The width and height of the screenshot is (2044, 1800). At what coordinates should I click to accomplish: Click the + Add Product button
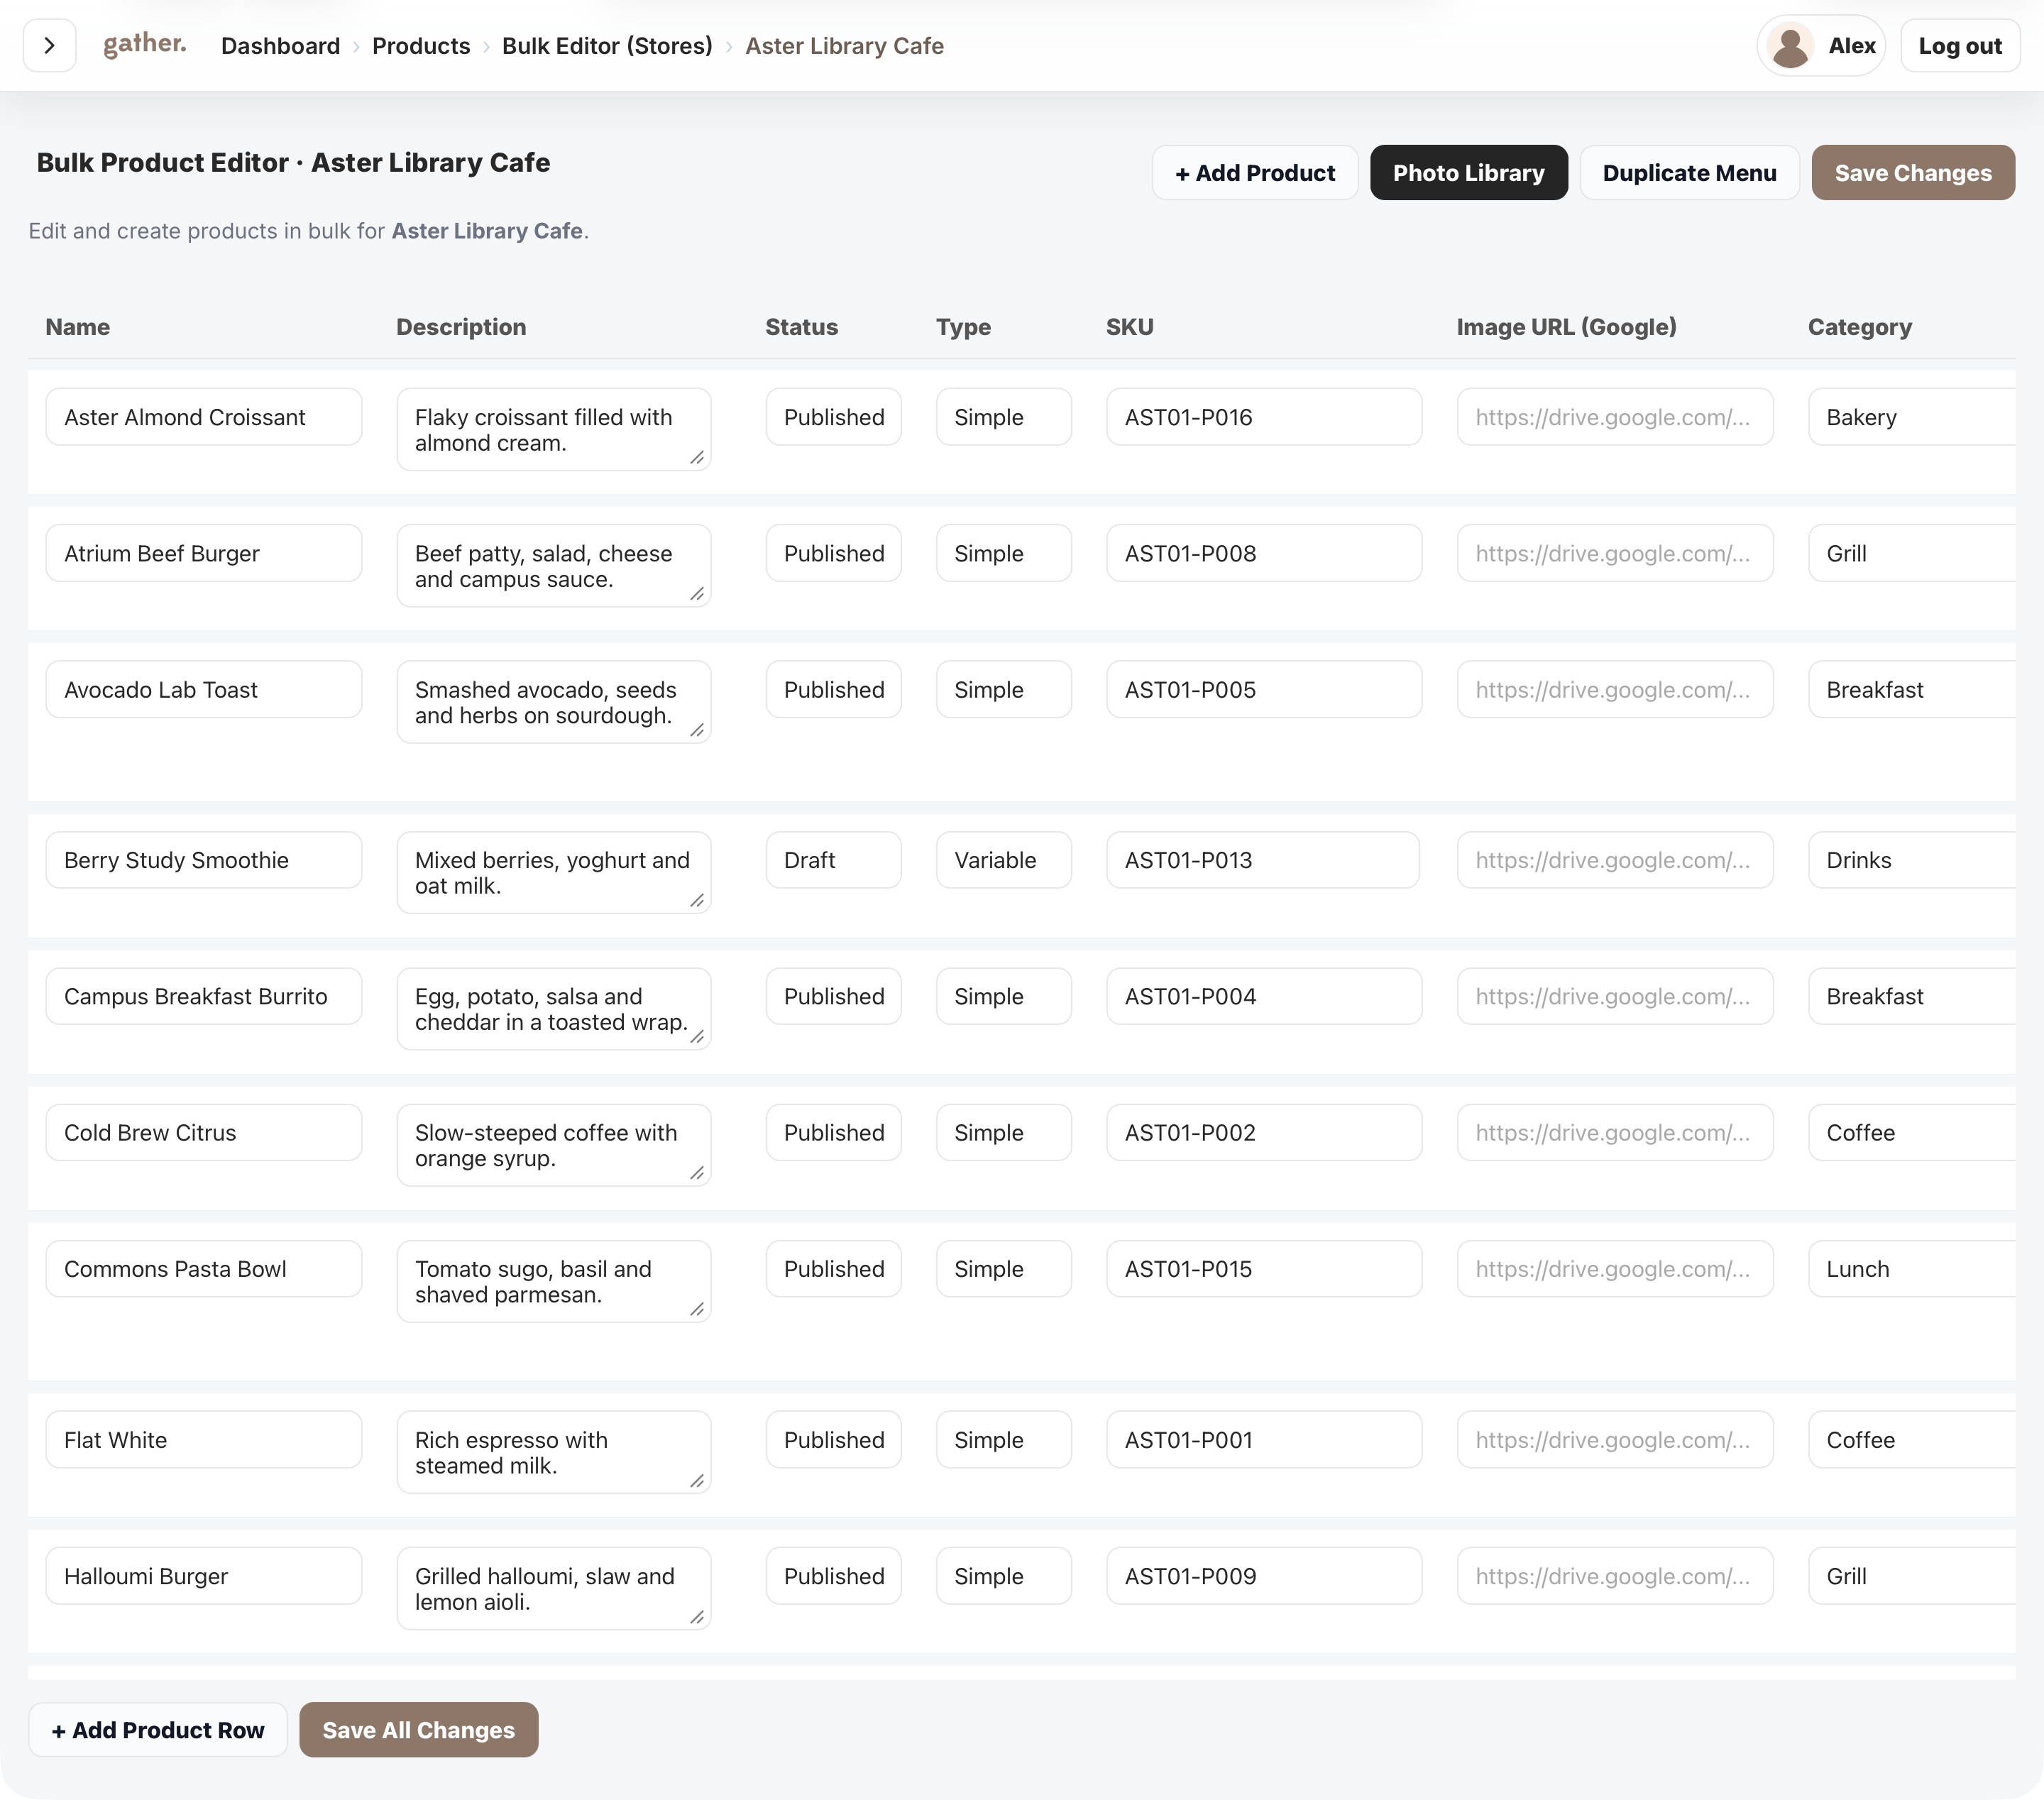[x=1255, y=173]
